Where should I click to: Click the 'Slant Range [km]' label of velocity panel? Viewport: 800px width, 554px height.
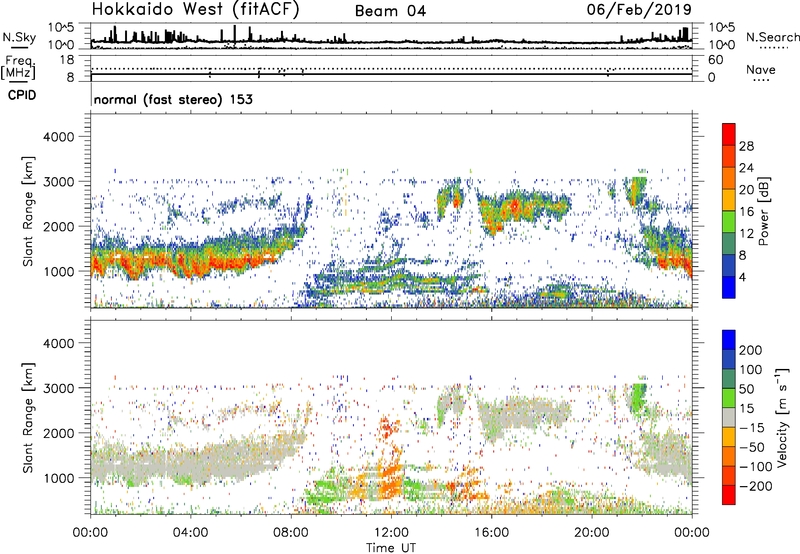[x=28, y=418]
